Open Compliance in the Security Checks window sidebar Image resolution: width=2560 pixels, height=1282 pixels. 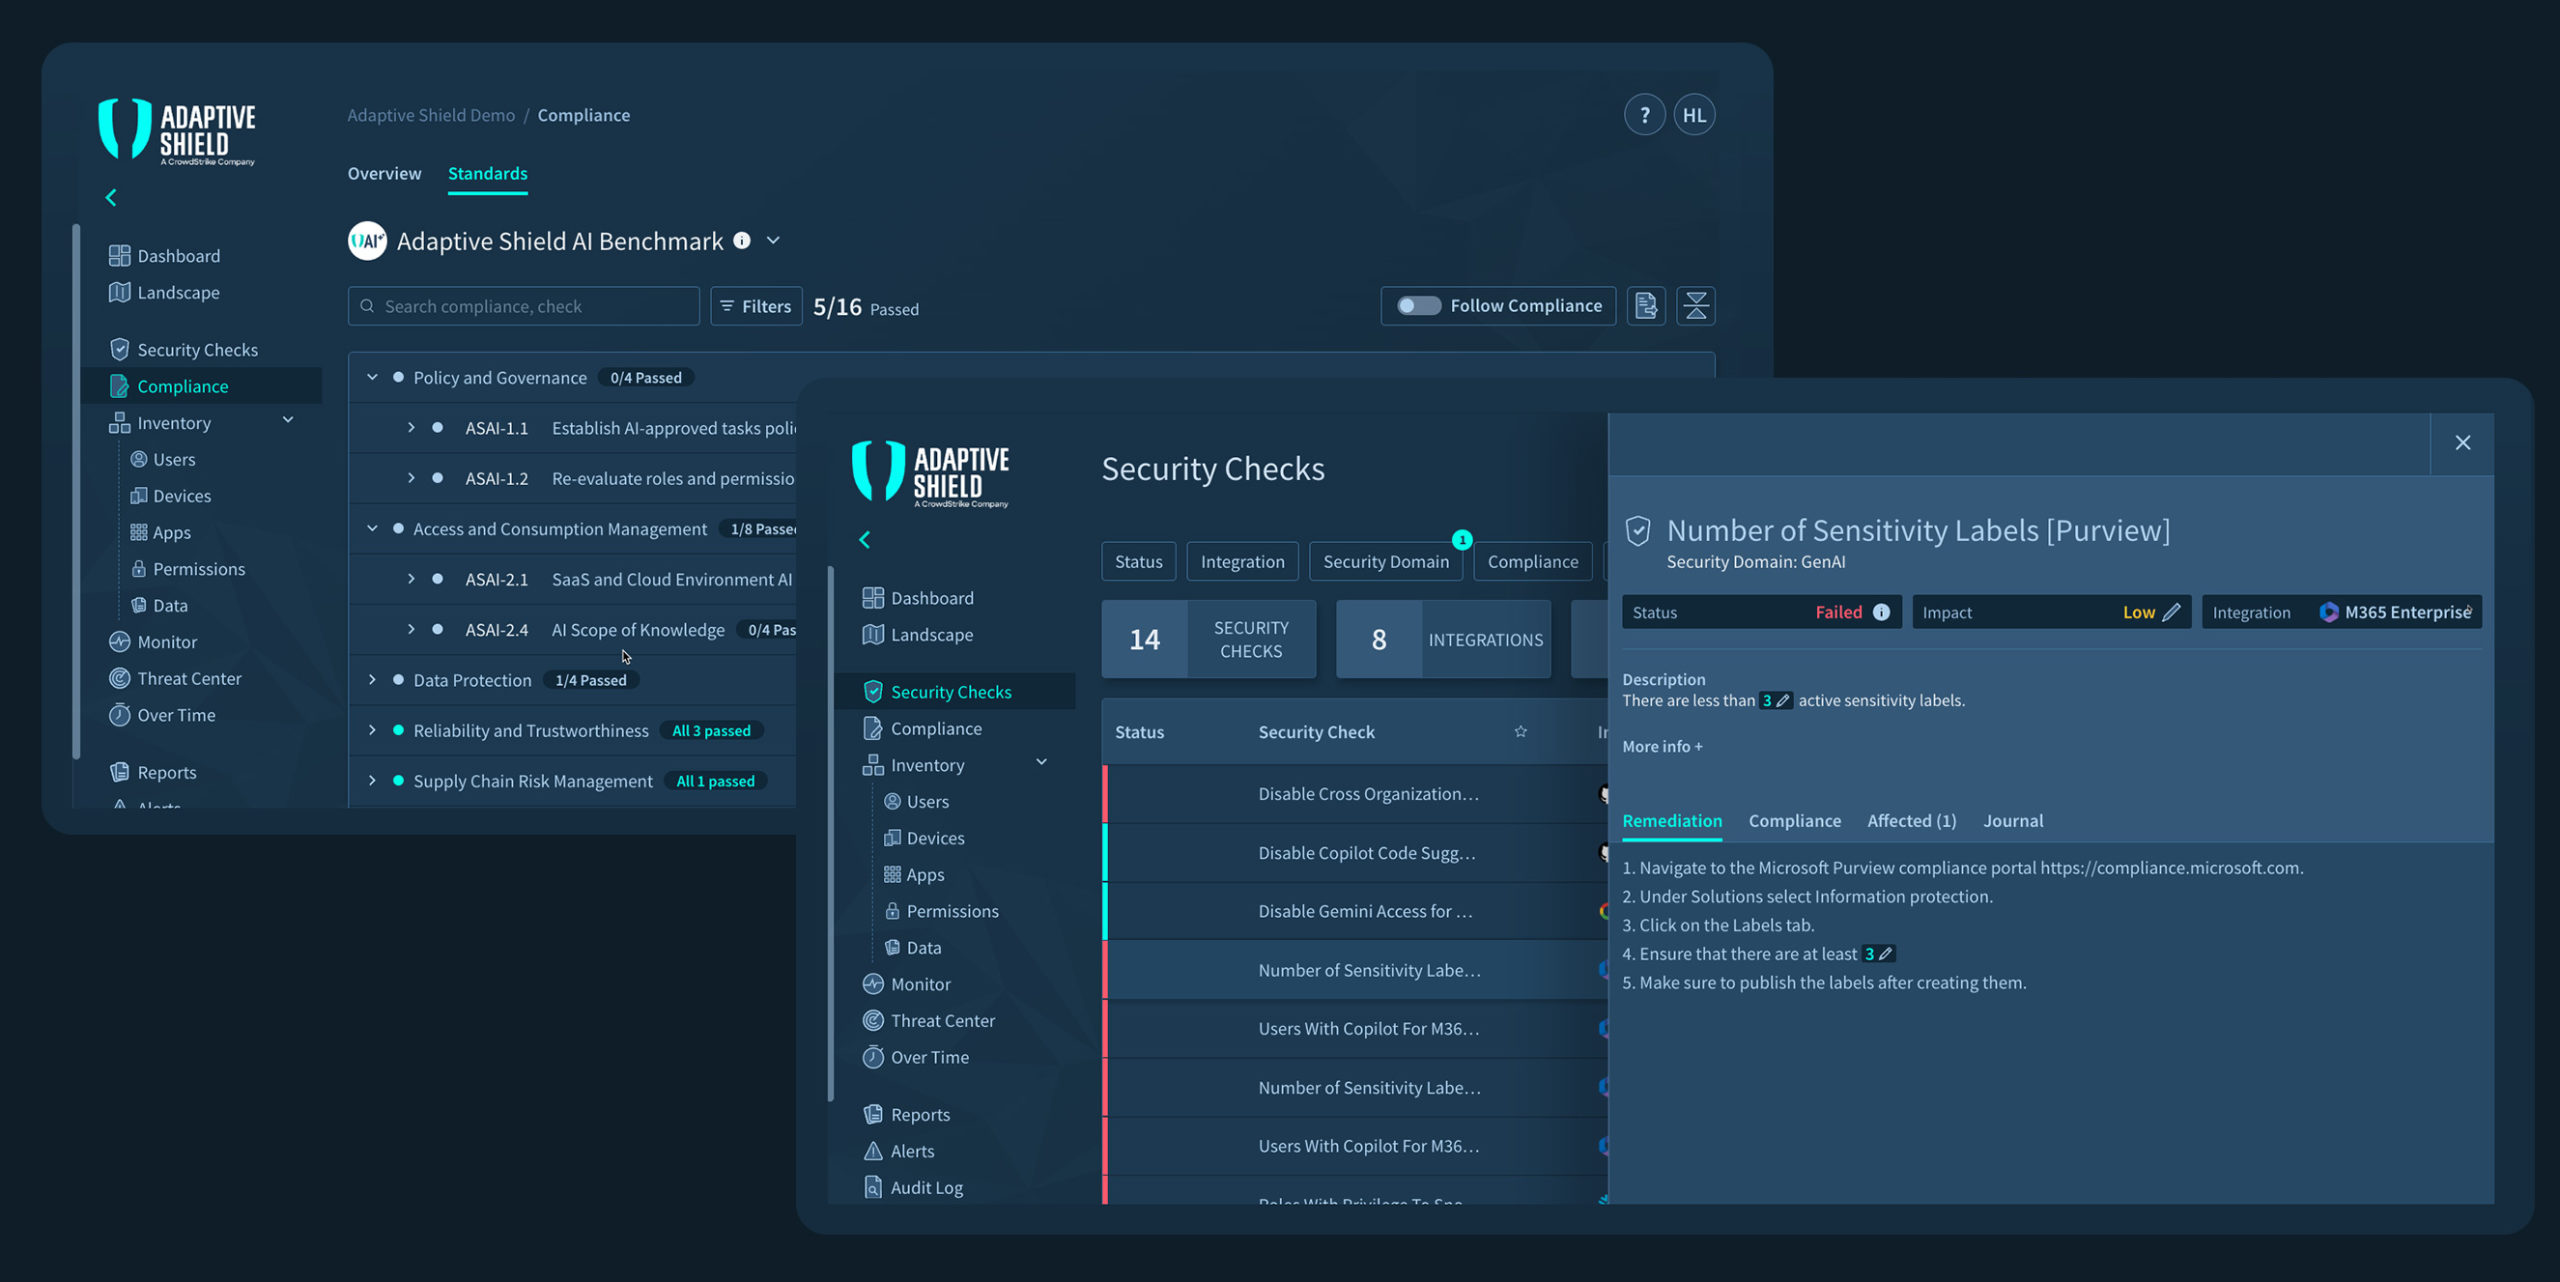(923, 729)
